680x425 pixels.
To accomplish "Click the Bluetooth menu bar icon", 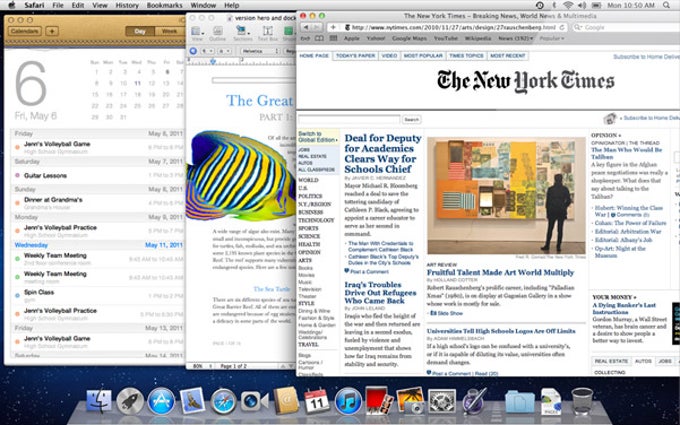I will coord(554,5).
